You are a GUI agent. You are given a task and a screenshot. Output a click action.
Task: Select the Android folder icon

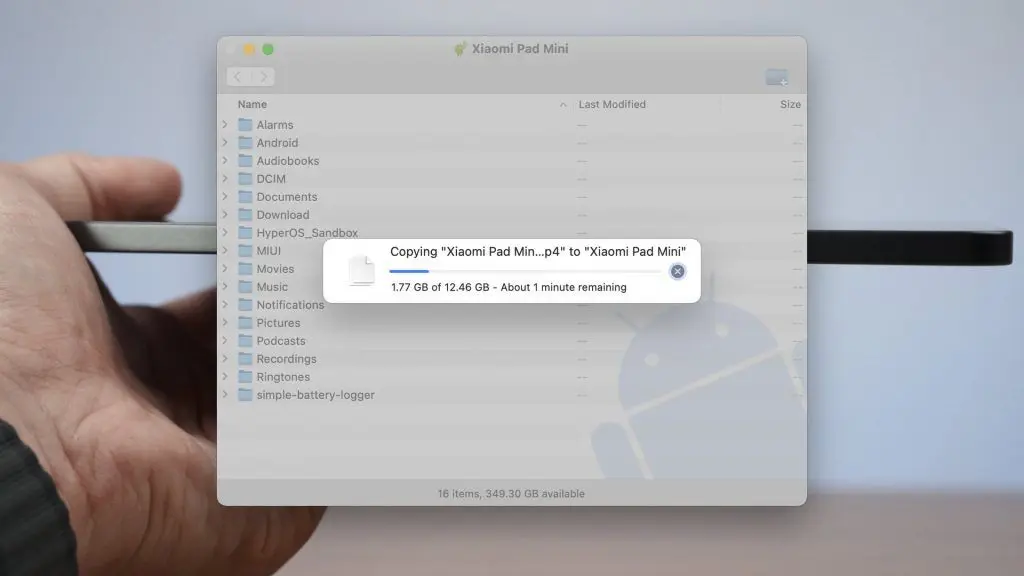(x=245, y=142)
